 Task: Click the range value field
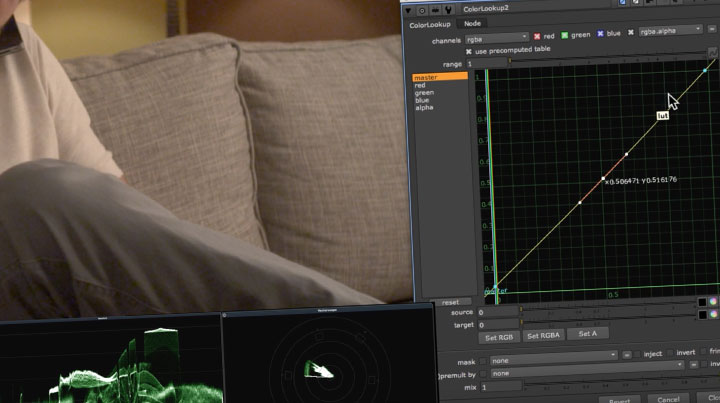(x=486, y=63)
